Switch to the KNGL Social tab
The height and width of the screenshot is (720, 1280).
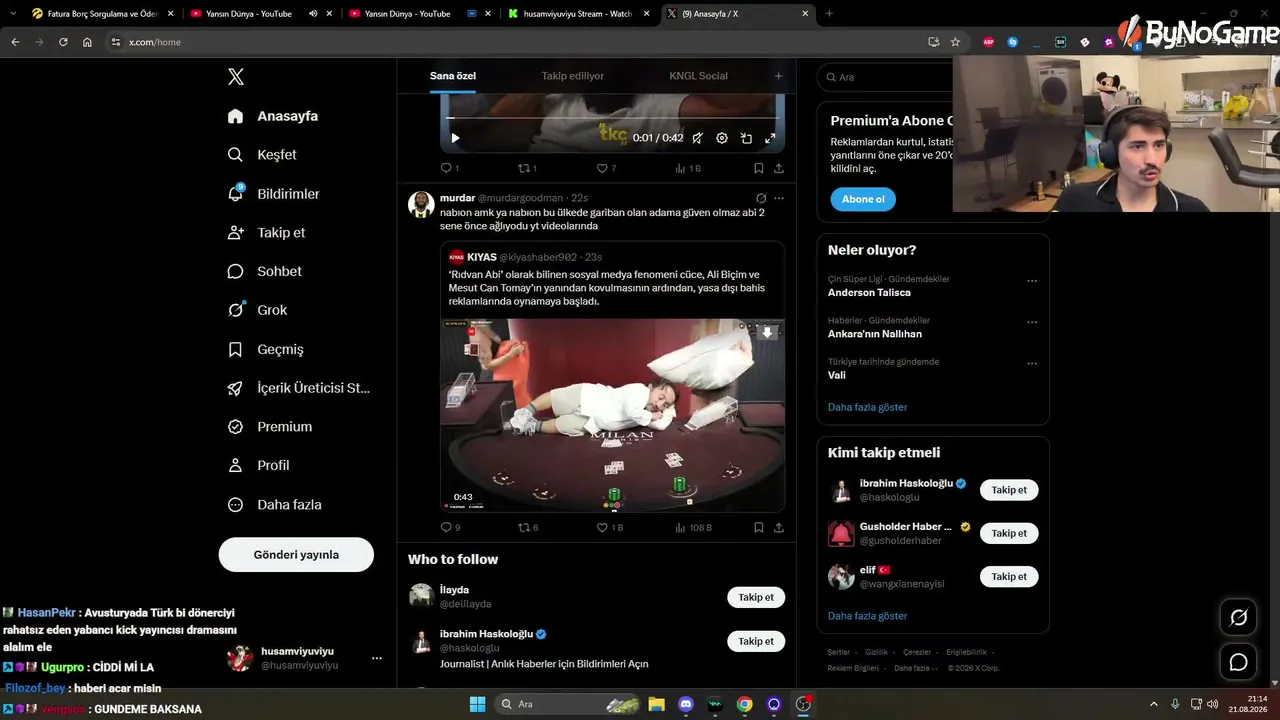click(x=699, y=76)
